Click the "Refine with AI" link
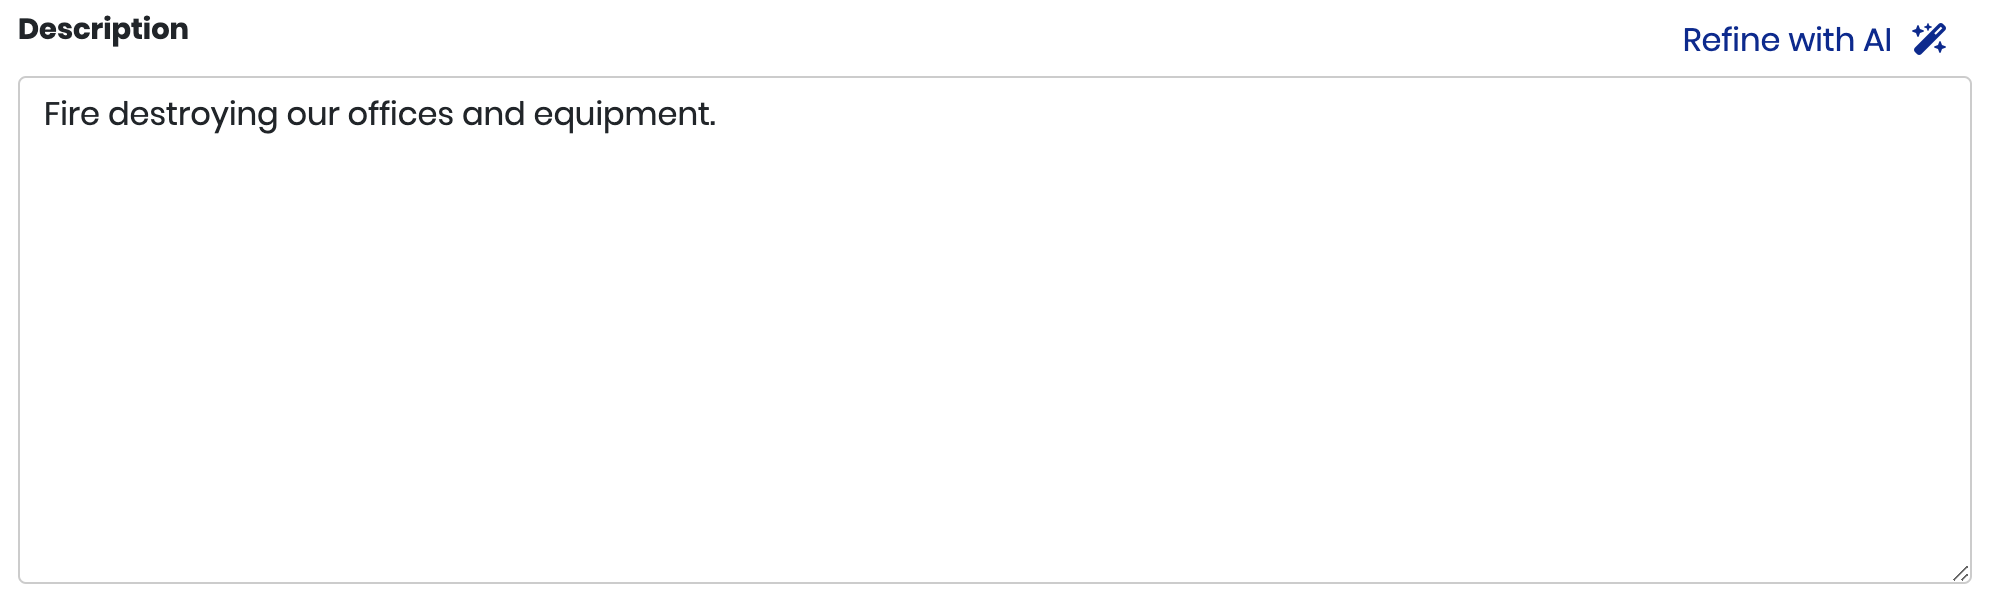Viewport: 1994px width, 602px height. click(x=1786, y=40)
